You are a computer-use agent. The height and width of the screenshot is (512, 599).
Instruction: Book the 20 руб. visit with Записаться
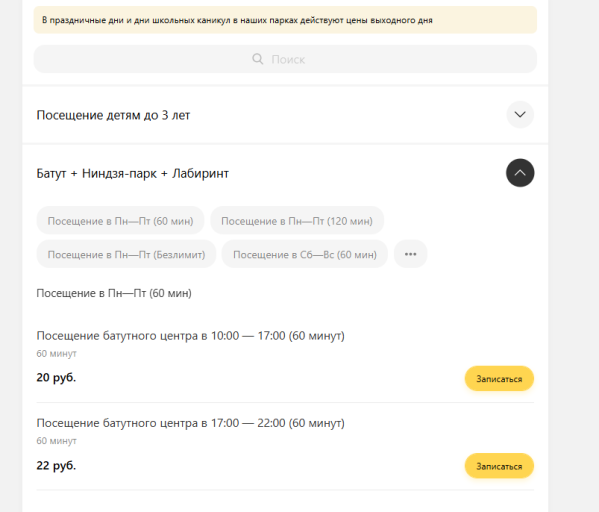tap(499, 379)
